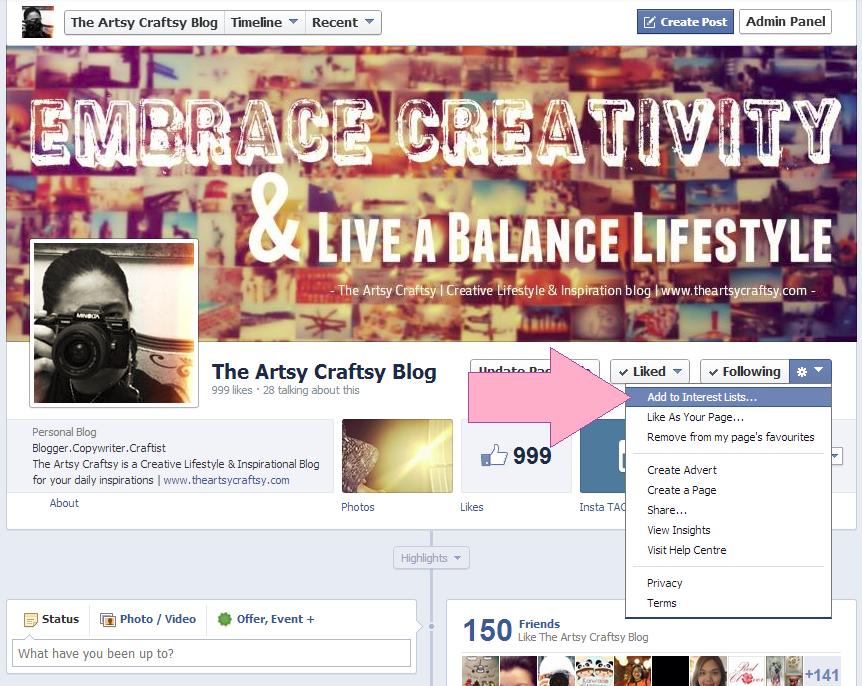Open The Artsy Craftsy Blog top-bar button
The width and height of the screenshot is (862, 686).
[144, 23]
